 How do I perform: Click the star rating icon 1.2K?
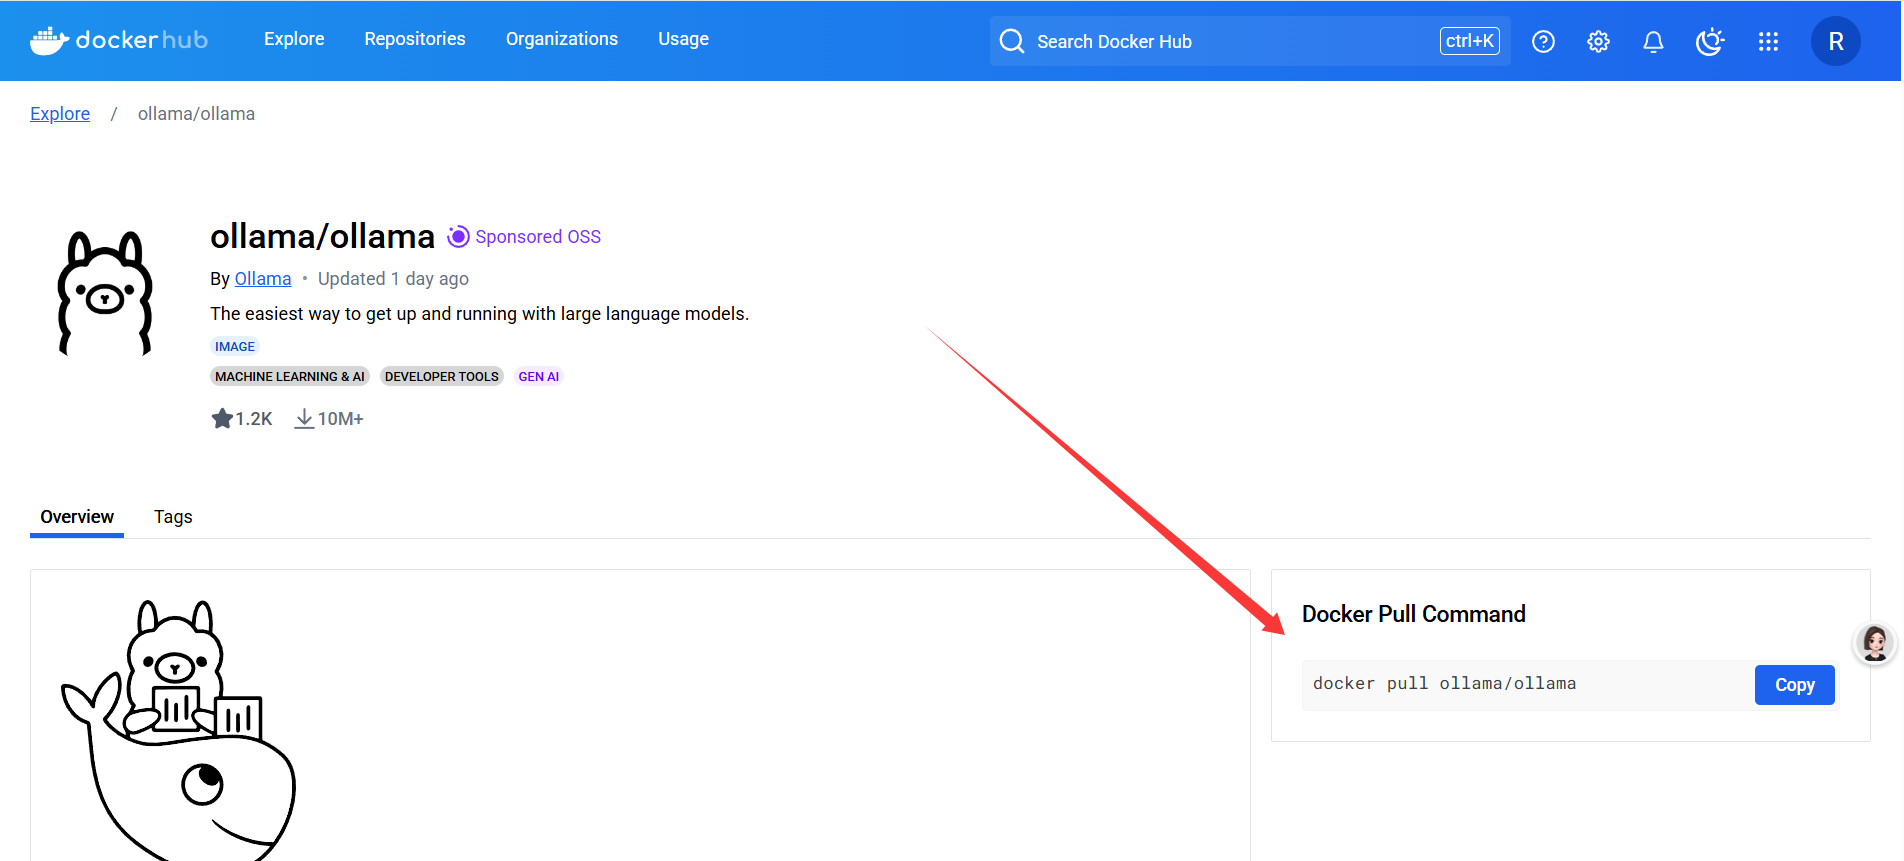point(222,418)
